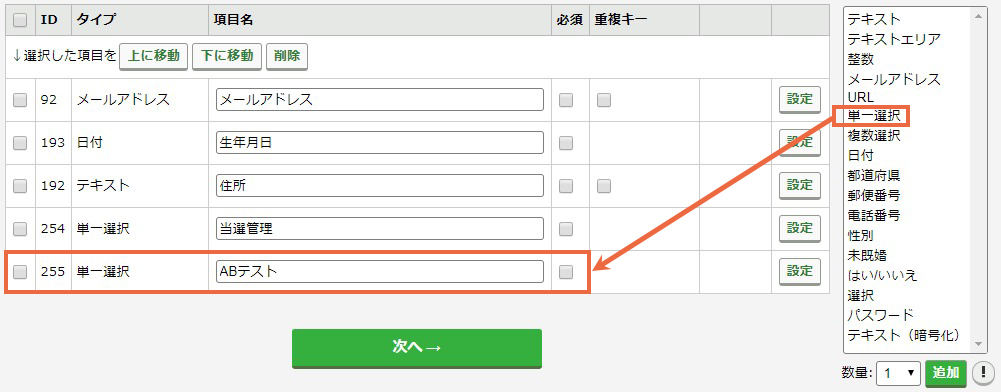The height and width of the screenshot is (392, 1001).
Task: Select テキスト（暗号化） in type list
Action: 904,335
